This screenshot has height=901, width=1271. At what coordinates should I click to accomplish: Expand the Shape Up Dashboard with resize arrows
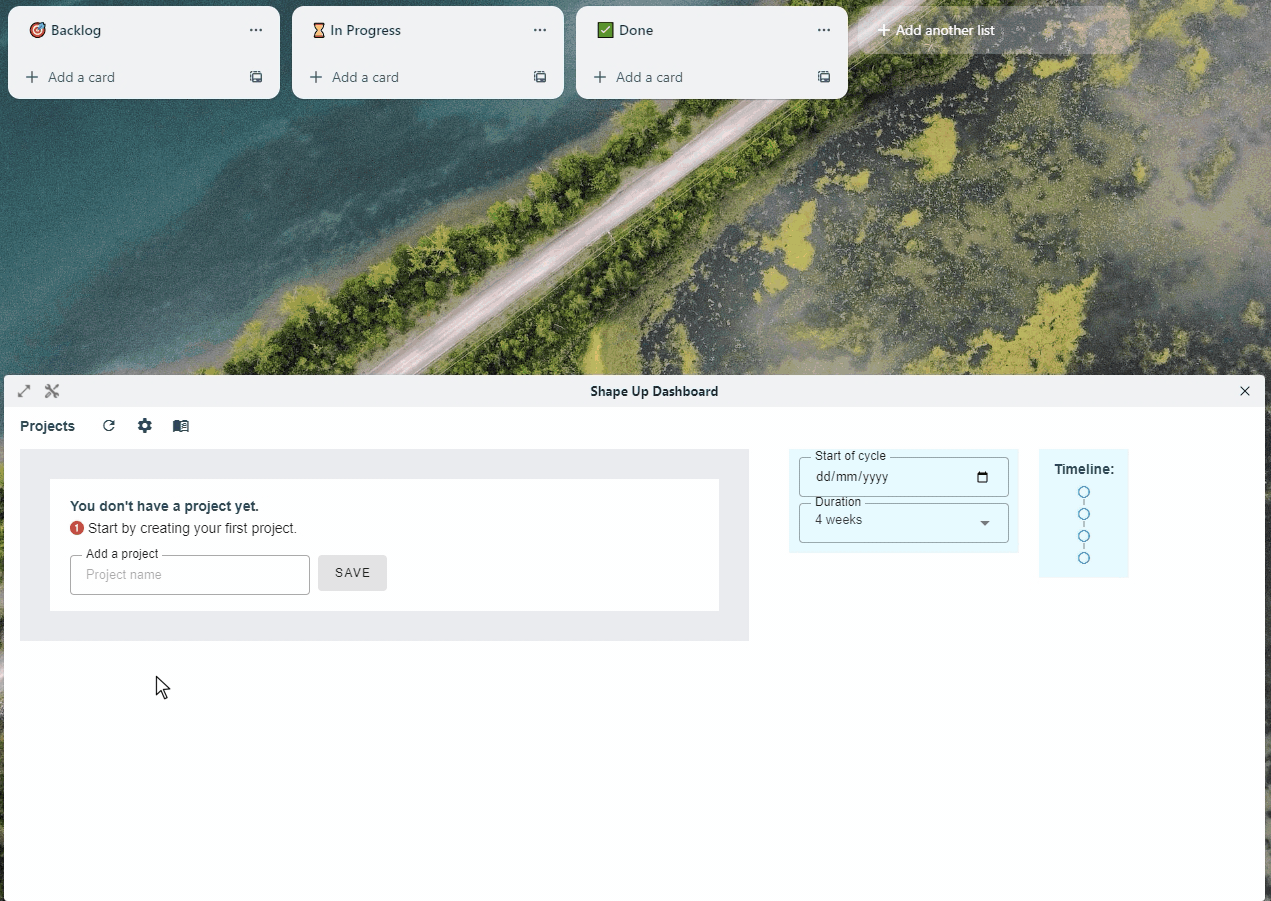(23, 391)
